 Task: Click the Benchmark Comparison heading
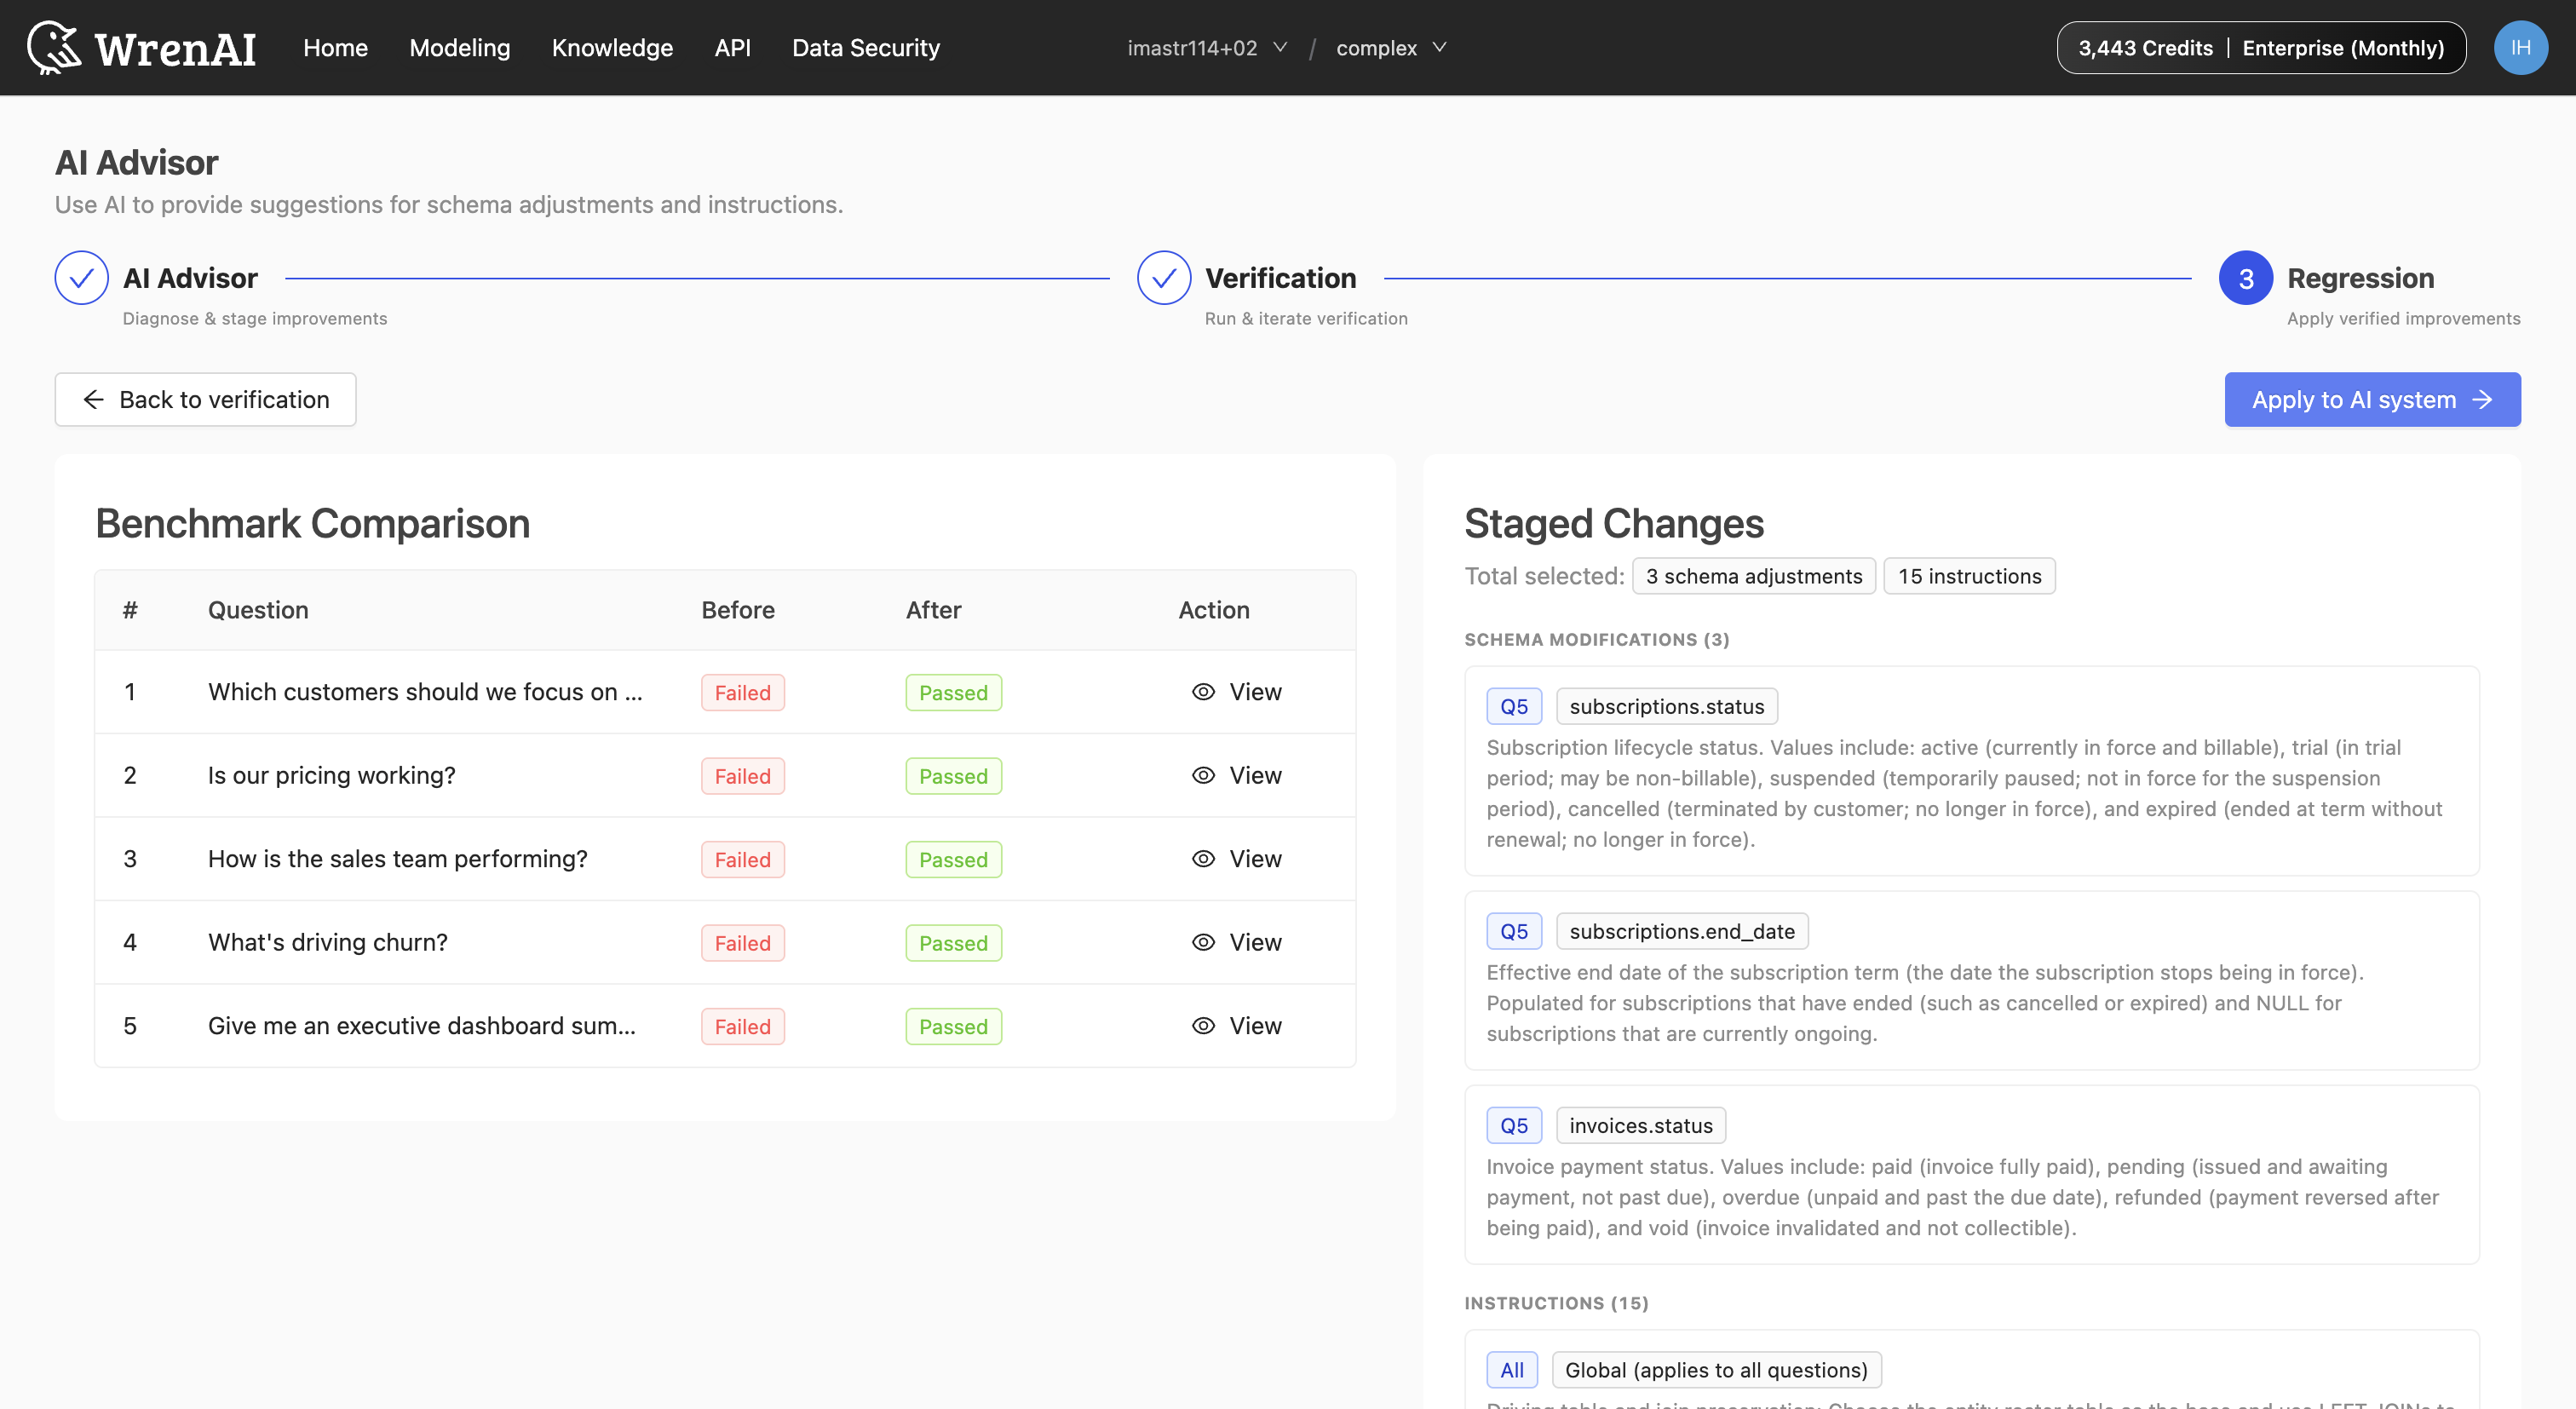[x=312, y=523]
